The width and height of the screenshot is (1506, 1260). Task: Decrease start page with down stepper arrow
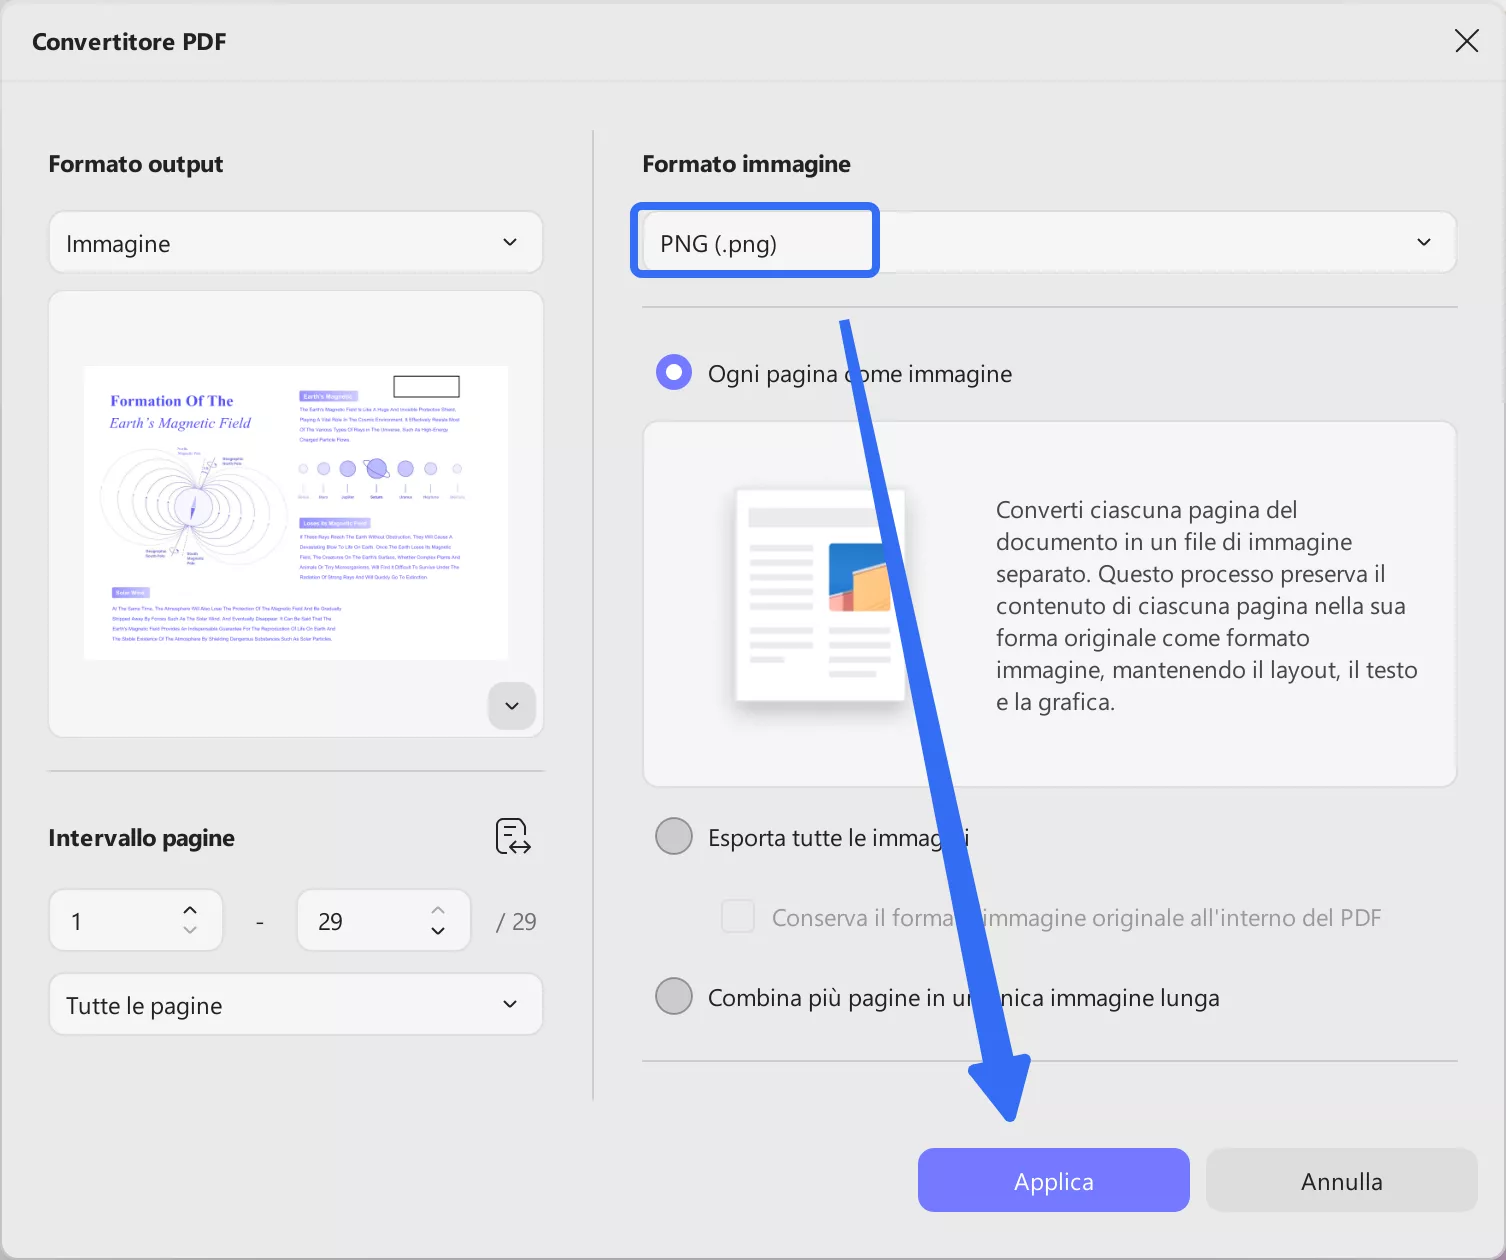[x=188, y=932]
